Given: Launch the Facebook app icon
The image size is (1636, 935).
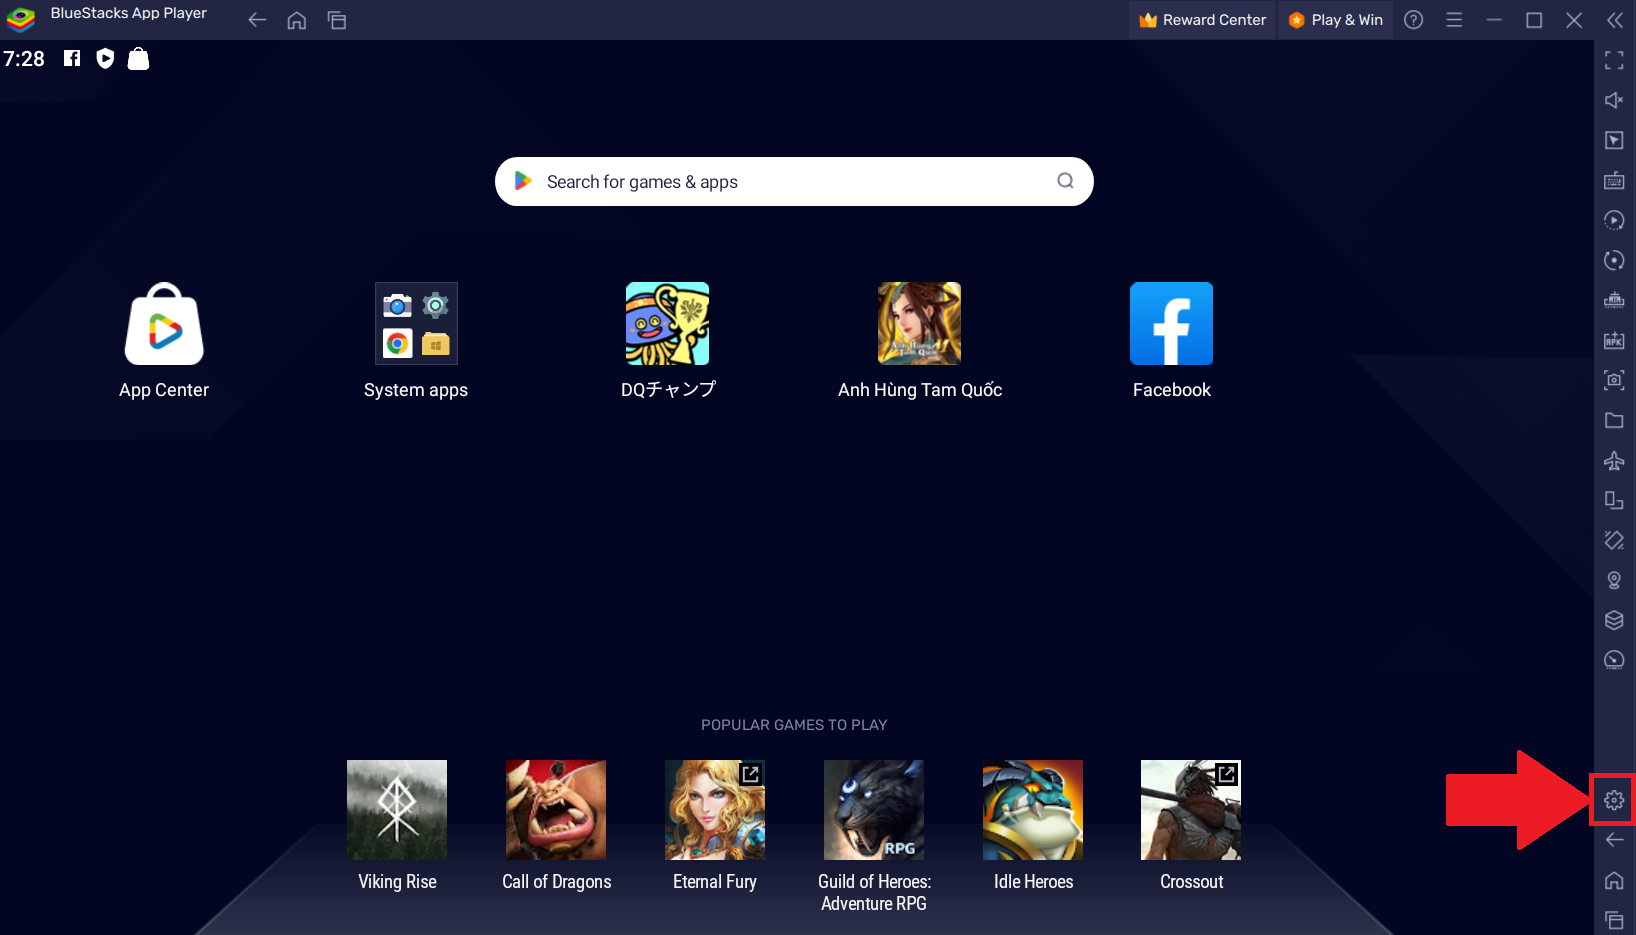Looking at the screenshot, I should [1172, 323].
